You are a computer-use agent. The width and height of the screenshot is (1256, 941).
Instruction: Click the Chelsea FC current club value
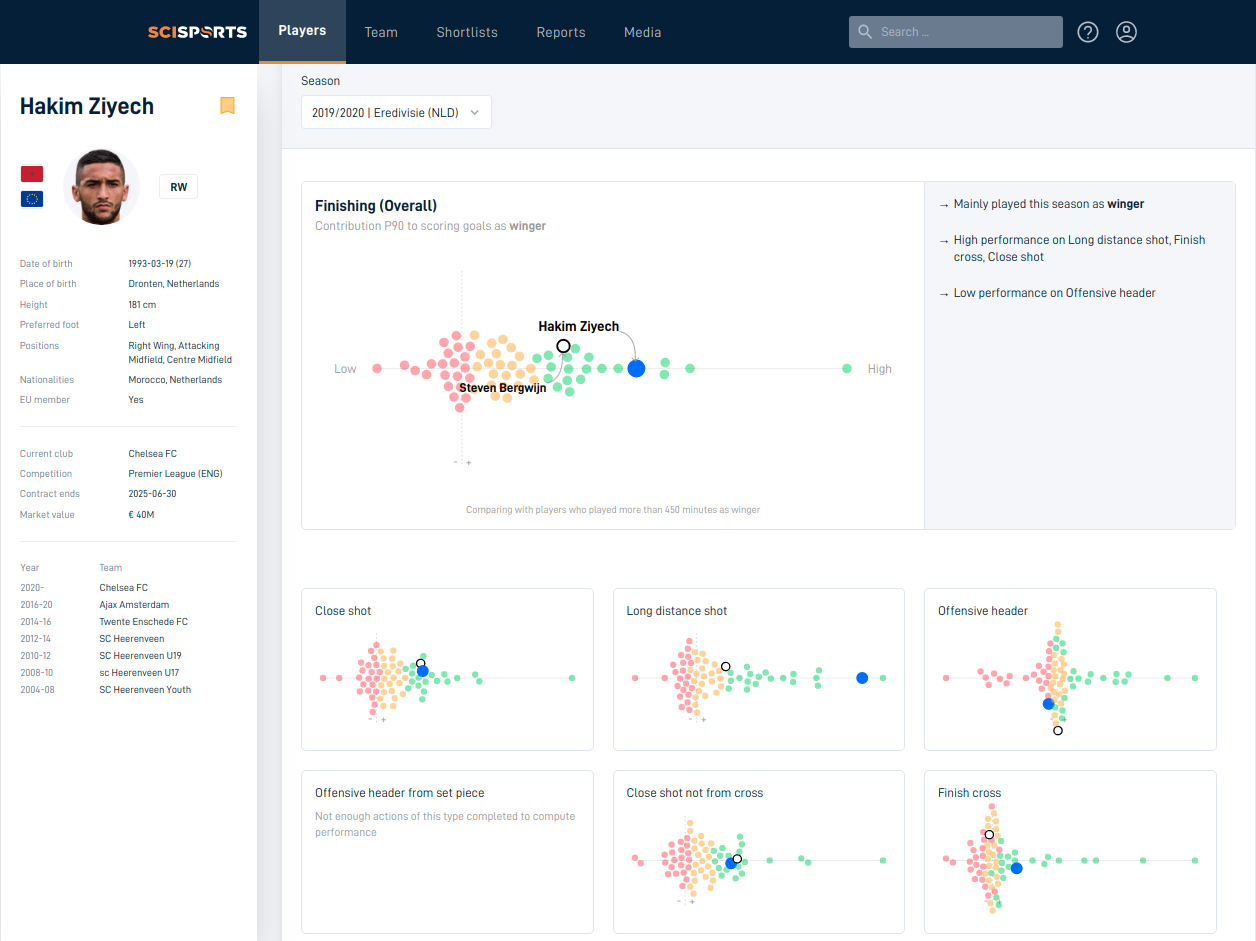tap(153, 454)
